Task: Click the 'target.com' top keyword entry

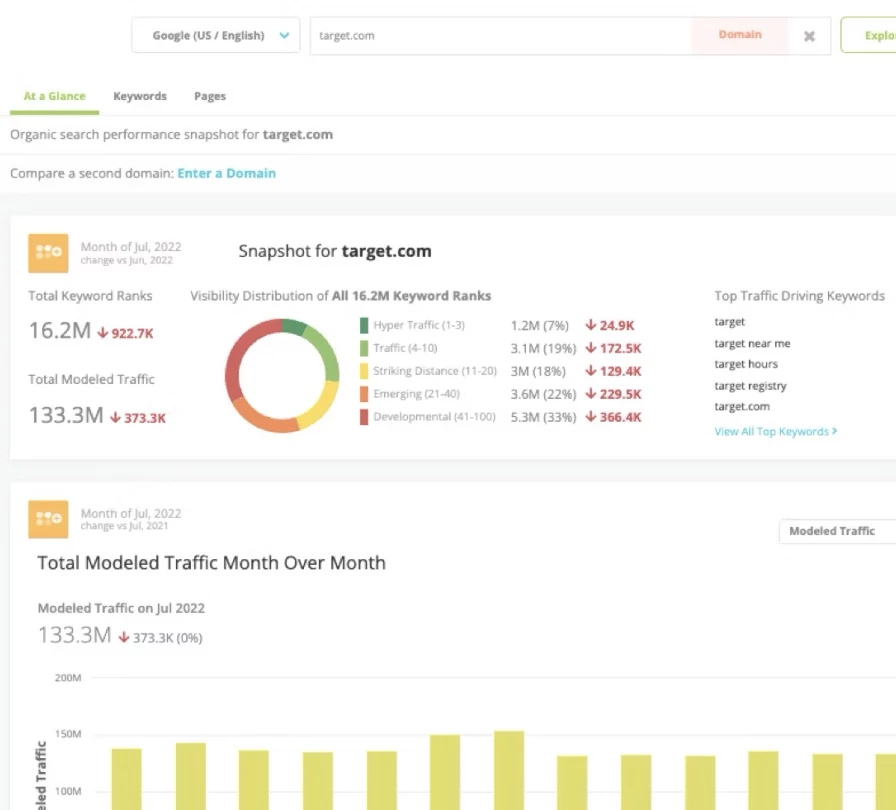Action: click(x=742, y=406)
